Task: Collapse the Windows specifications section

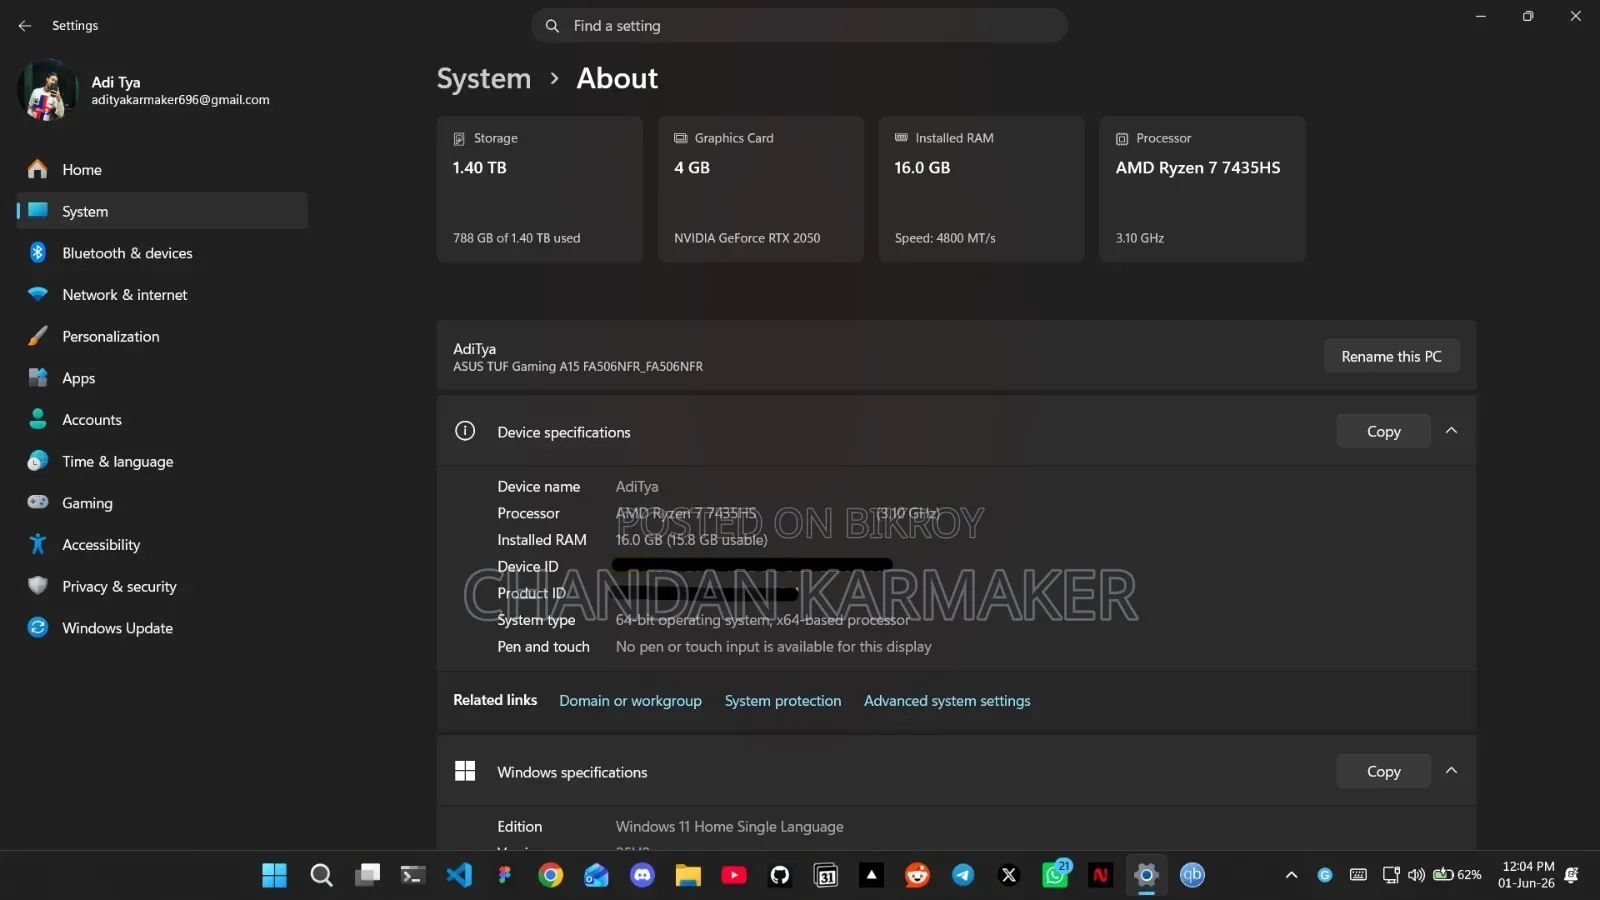Action: (x=1451, y=771)
